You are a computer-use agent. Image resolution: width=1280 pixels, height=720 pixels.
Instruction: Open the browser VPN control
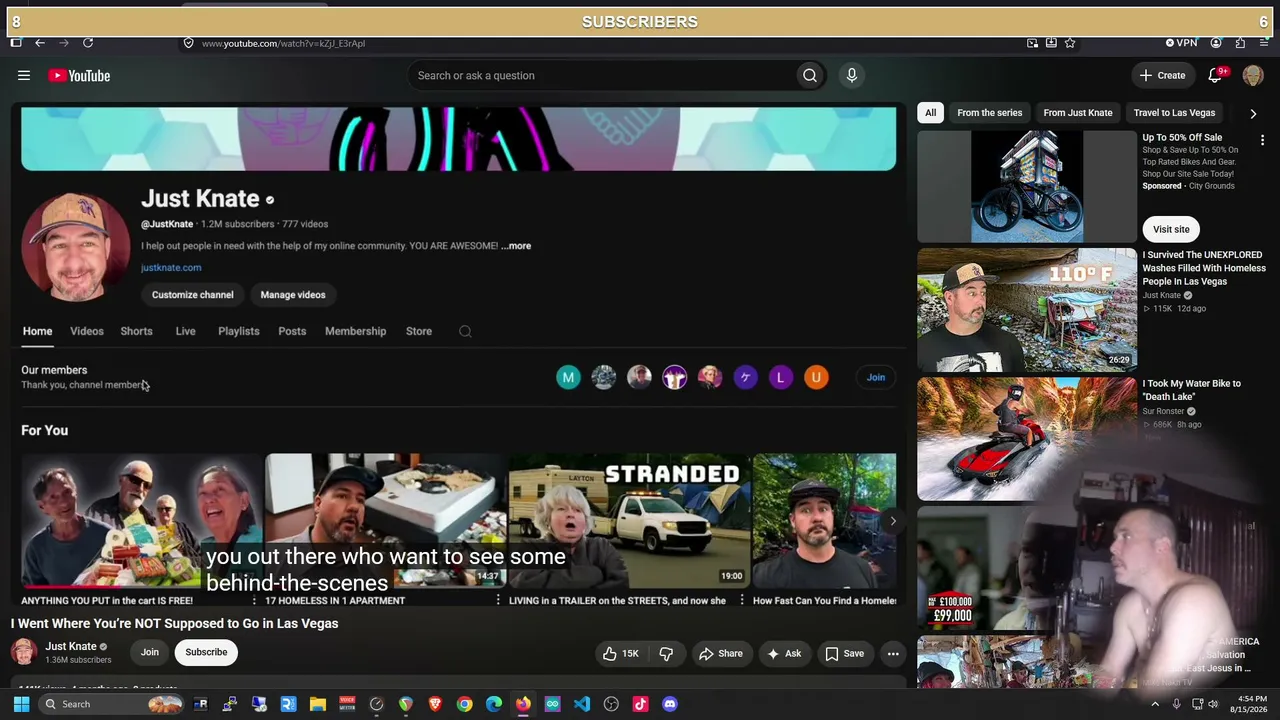click(x=1181, y=43)
